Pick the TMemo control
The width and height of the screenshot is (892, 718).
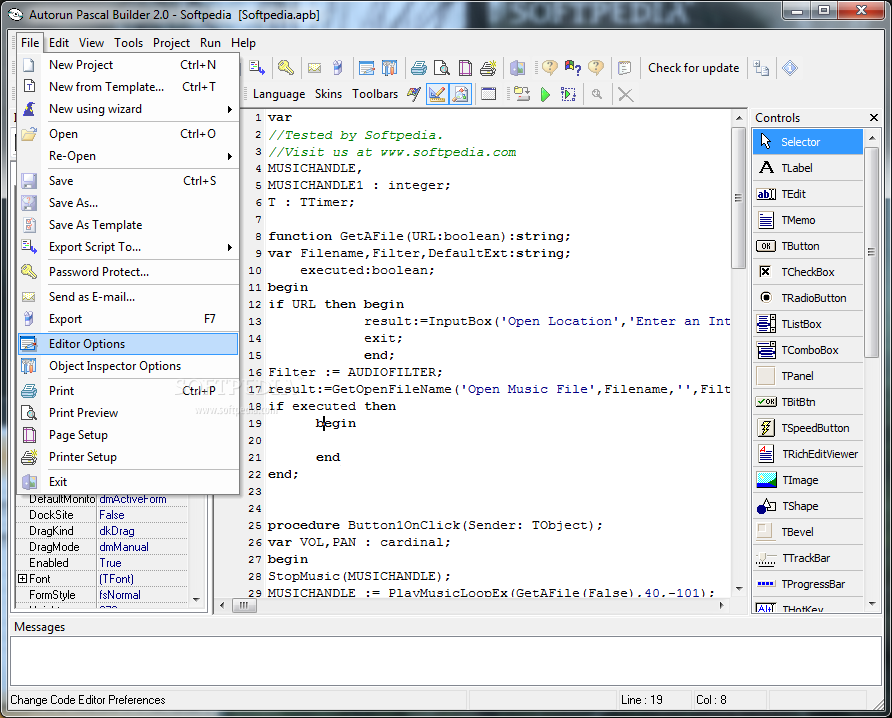pos(808,220)
